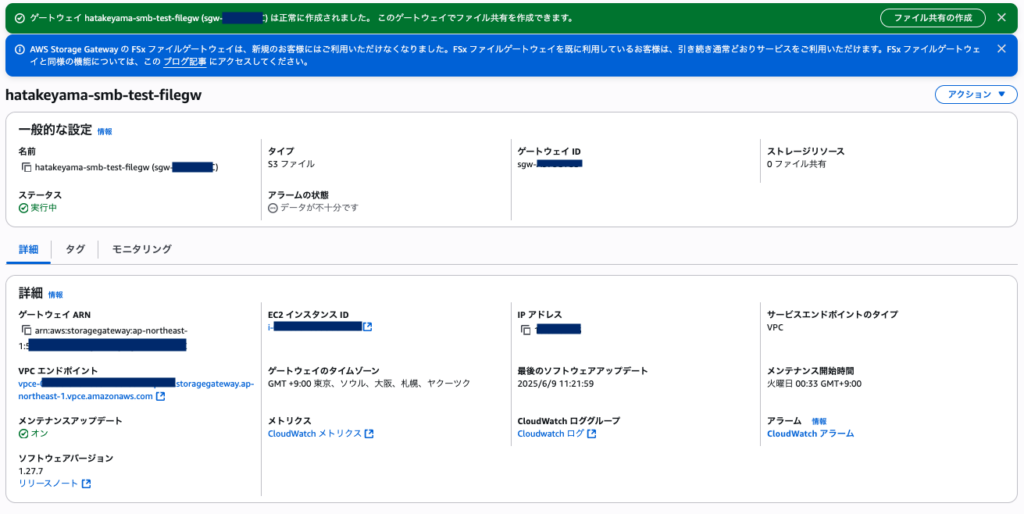Select the GMT +9:00 timezone value
The image size is (1024, 514).
tap(369, 383)
